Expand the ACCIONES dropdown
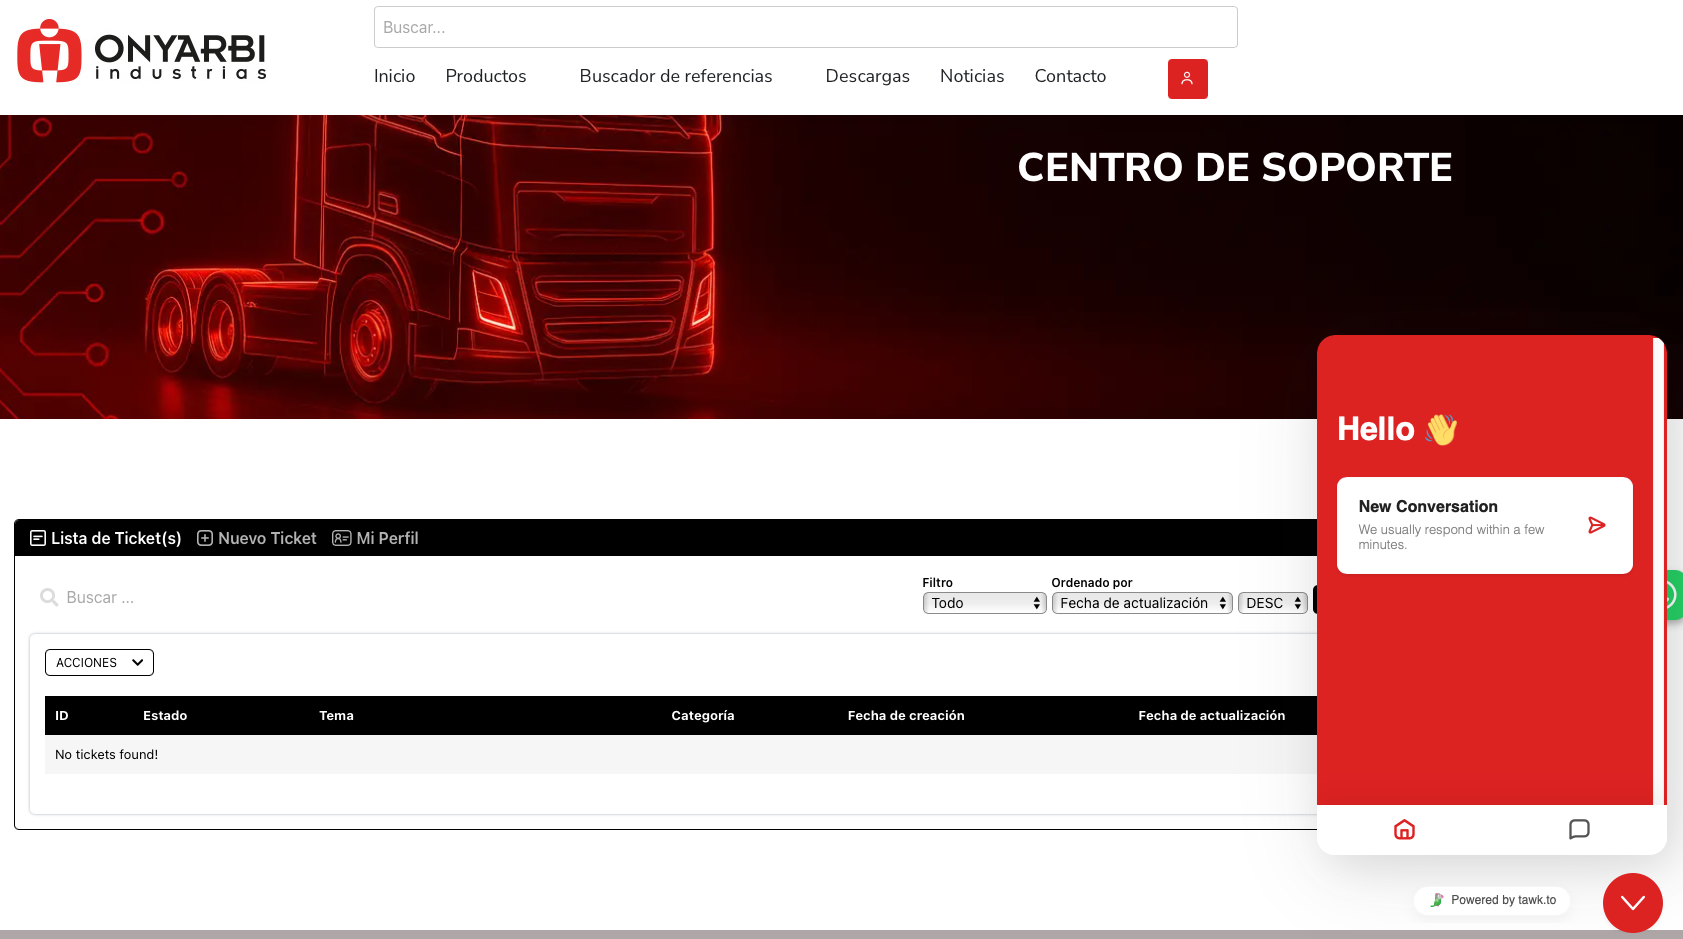 tap(99, 663)
